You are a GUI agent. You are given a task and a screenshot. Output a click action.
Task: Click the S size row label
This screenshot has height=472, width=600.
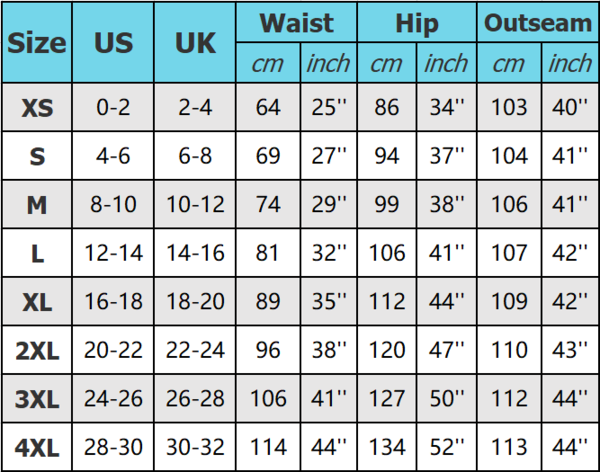pyautogui.click(x=37, y=156)
